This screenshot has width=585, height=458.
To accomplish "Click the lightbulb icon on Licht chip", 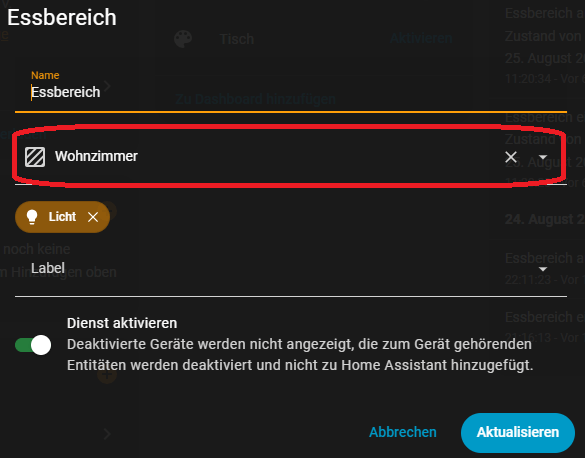I will pyautogui.click(x=32, y=217).
